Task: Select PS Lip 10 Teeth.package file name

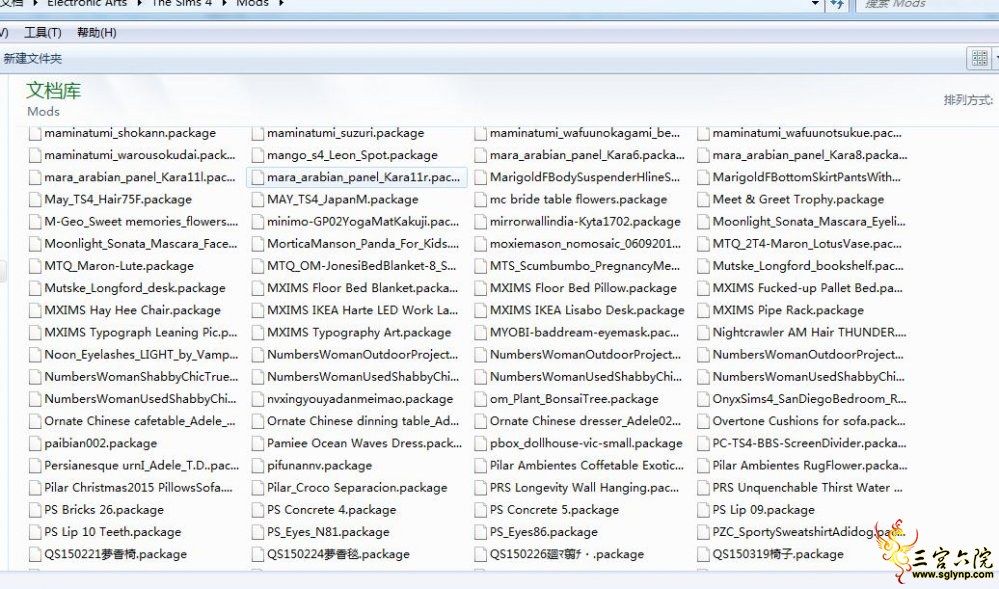Action: [x=113, y=532]
